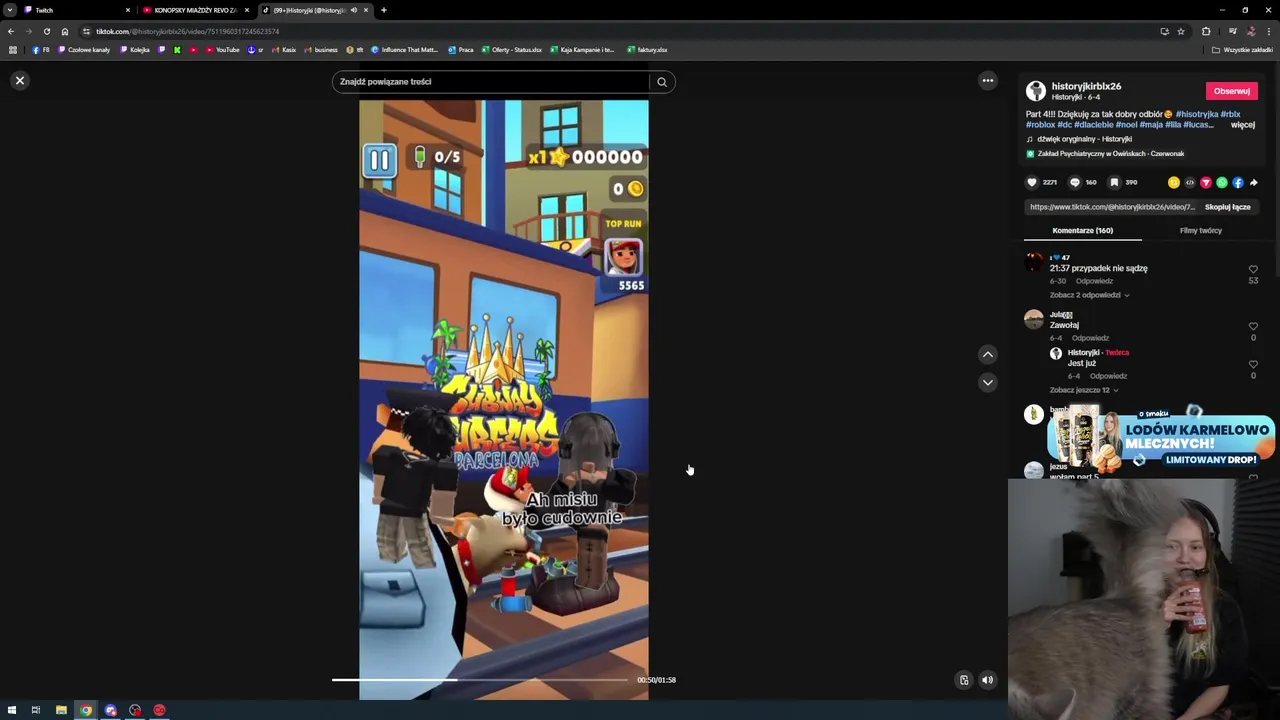Open the YouTube bookmark
The width and height of the screenshot is (1280, 720).
[x=223, y=50]
